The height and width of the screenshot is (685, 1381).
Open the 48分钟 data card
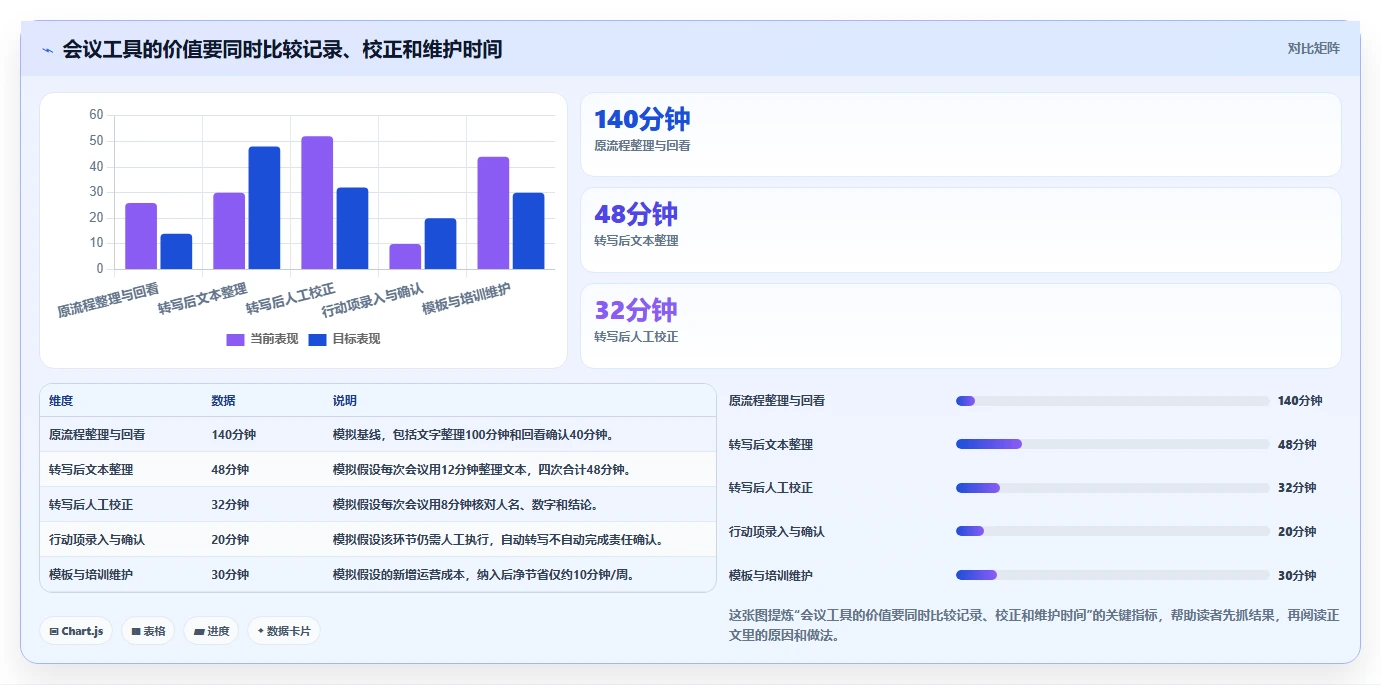point(960,230)
